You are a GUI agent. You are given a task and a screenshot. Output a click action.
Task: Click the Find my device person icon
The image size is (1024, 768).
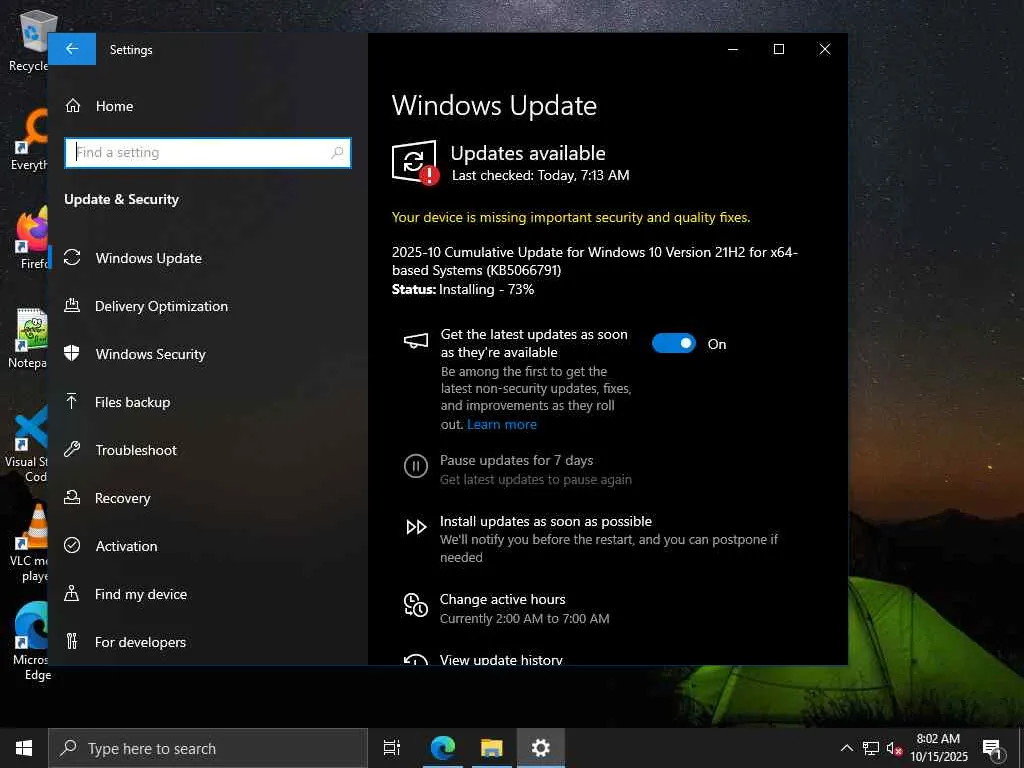click(72, 594)
